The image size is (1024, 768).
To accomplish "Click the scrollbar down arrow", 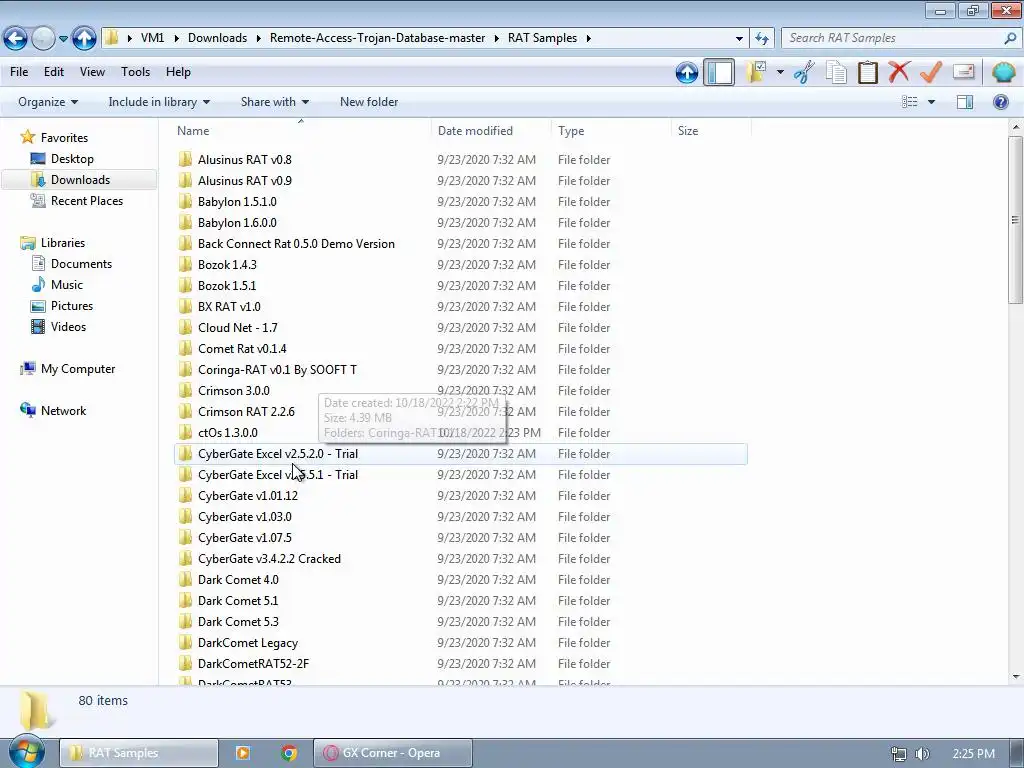I will [1015, 677].
